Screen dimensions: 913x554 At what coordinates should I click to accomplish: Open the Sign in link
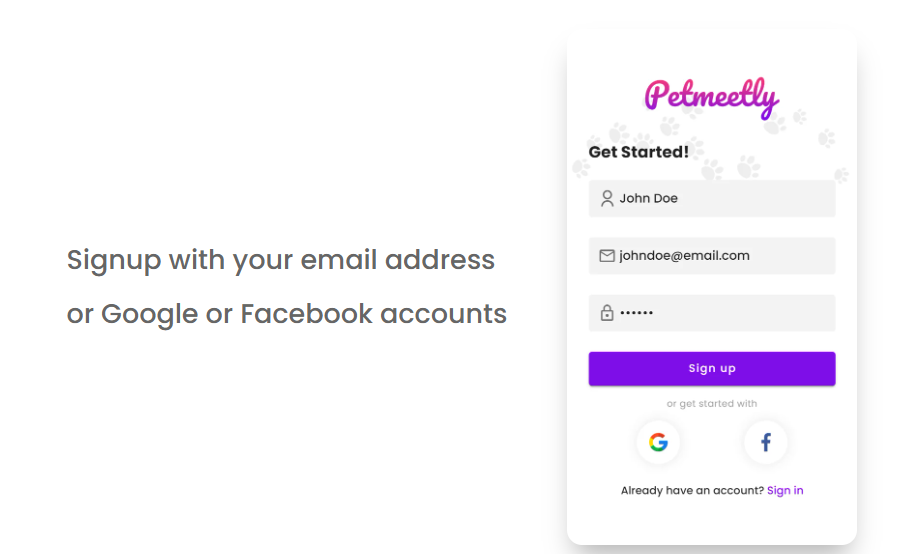(x=785, y=491)
